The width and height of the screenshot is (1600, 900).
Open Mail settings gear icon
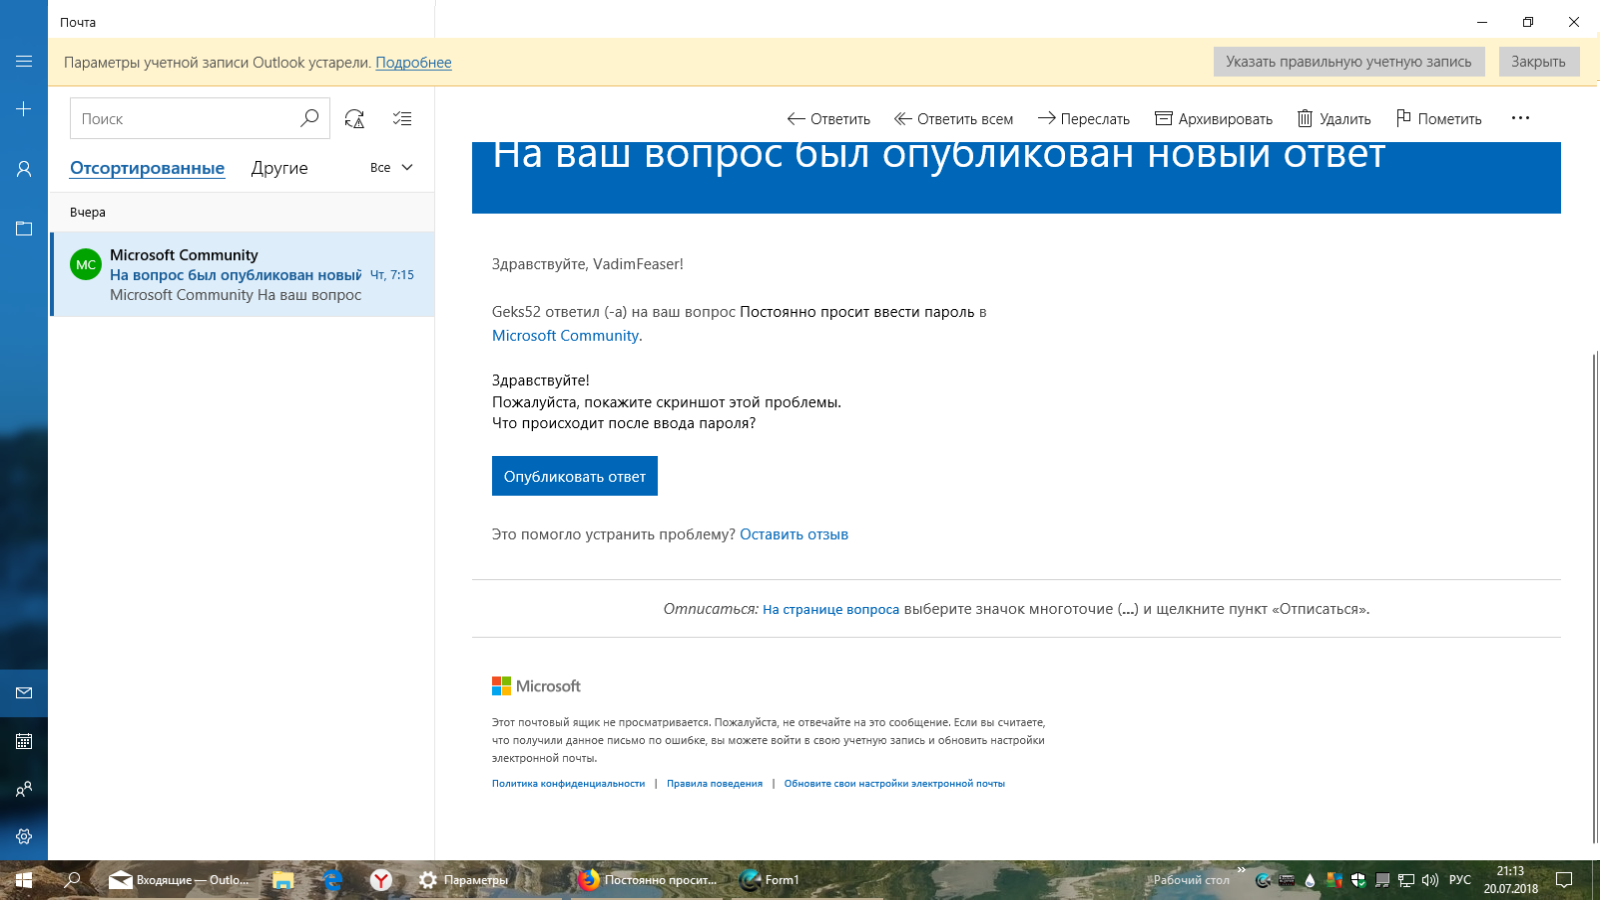tap(24, 837)
